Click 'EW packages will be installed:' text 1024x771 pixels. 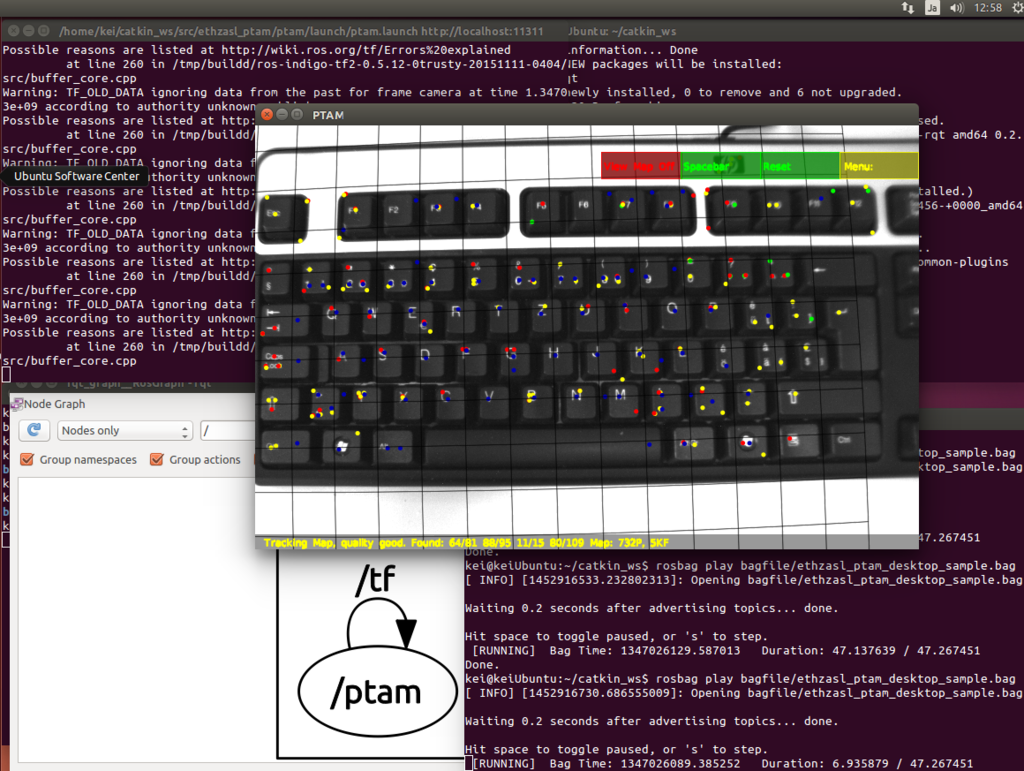tap(675, 64)
